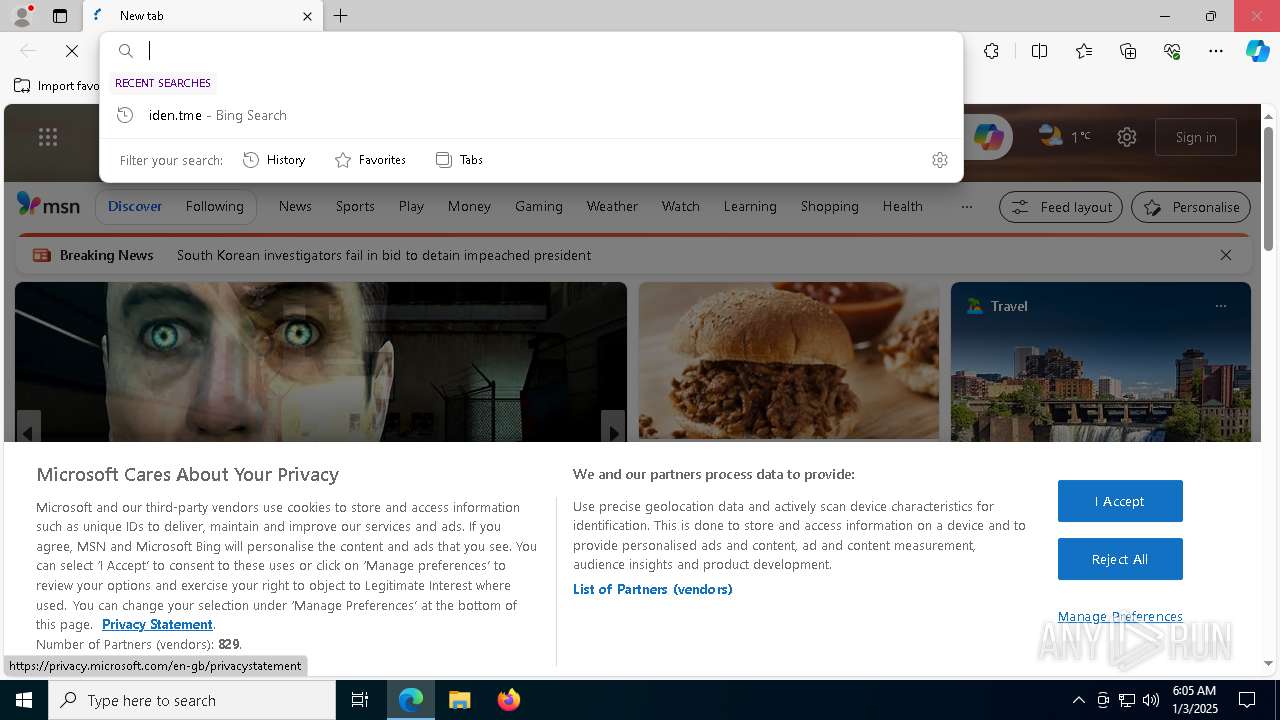Open the MSN apps grid launcher

pyautogui.click(x=48, y=137)
